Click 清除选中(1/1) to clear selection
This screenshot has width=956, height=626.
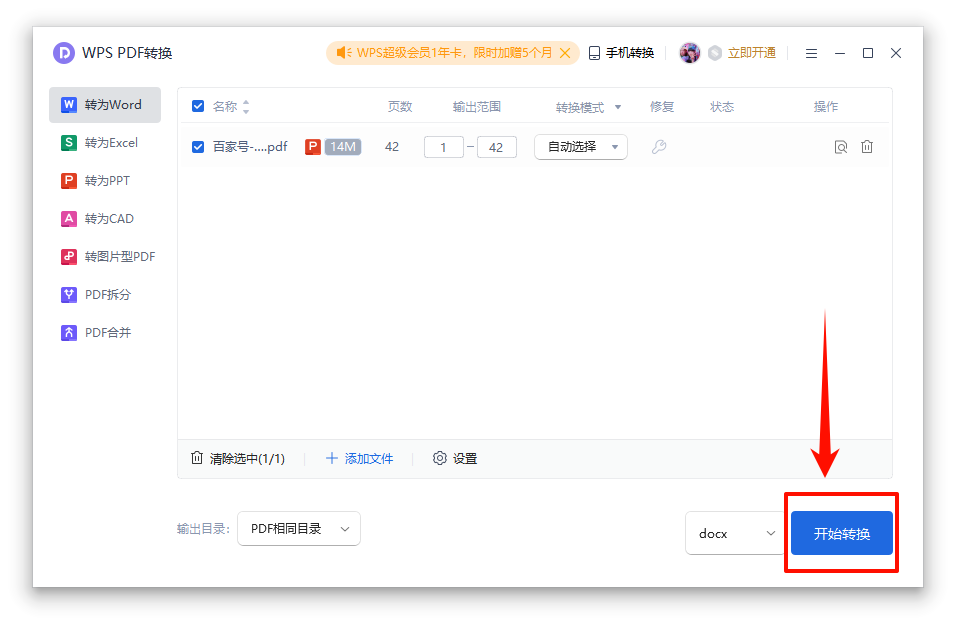click(238, 459)
